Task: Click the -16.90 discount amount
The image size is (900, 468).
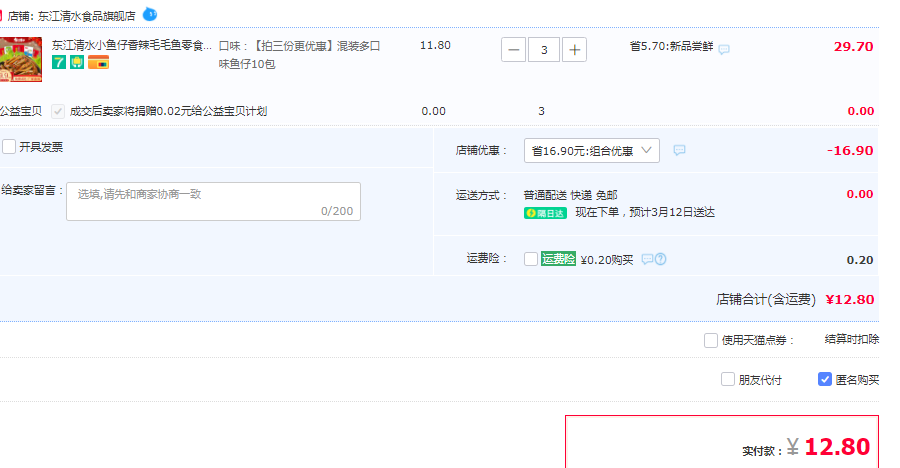Action: pyautogui.click(x=850, y=150)
